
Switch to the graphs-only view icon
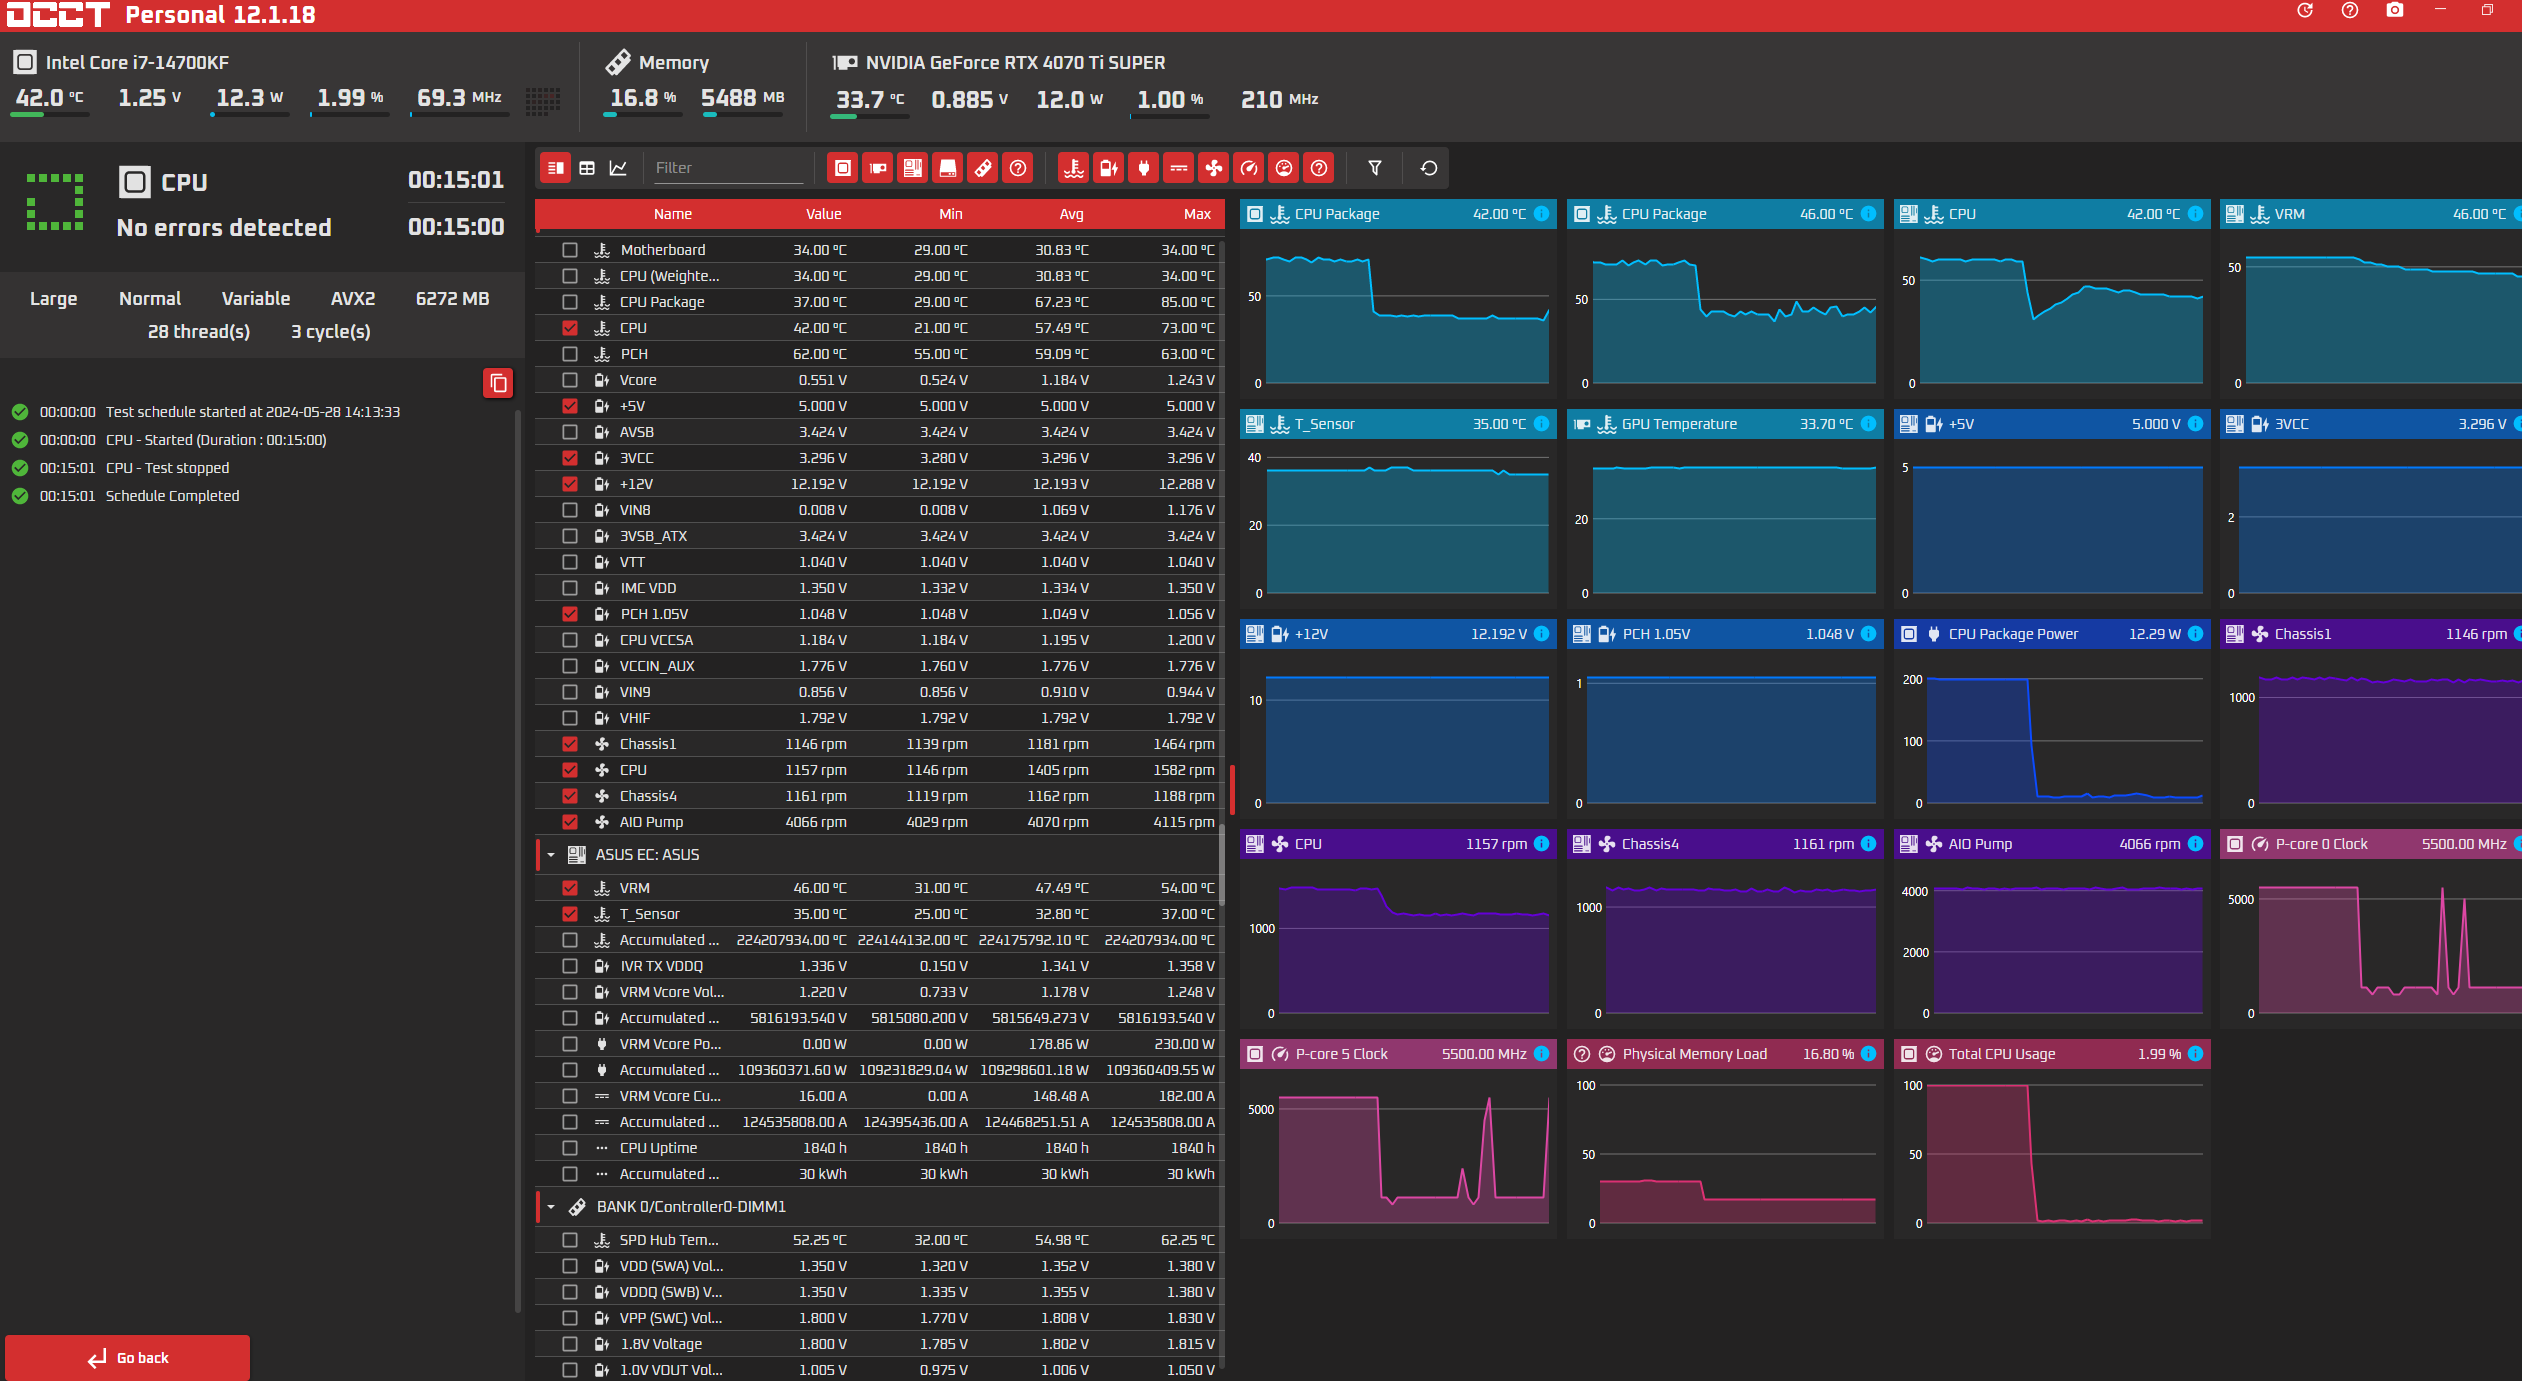pos(618,168)
